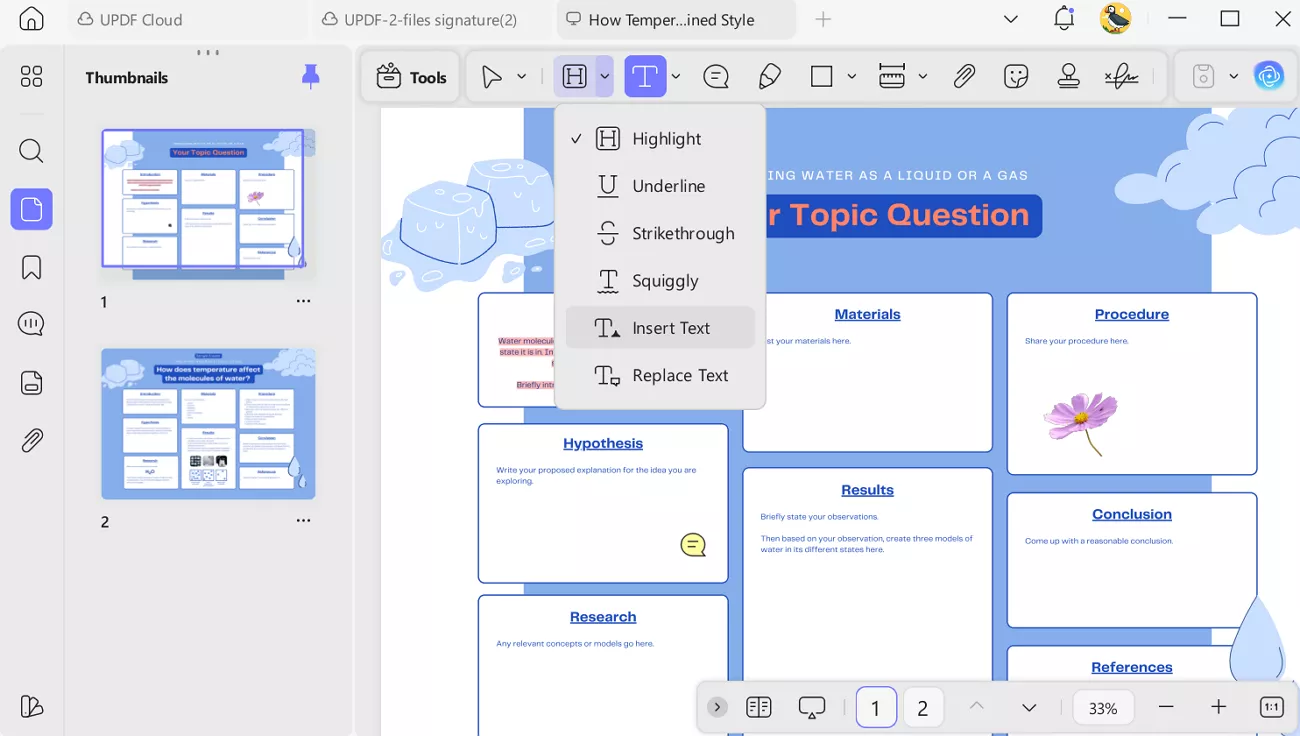Select the pencil drawing tool
The image size is (1300, 736).
click(x=769, y=77)
